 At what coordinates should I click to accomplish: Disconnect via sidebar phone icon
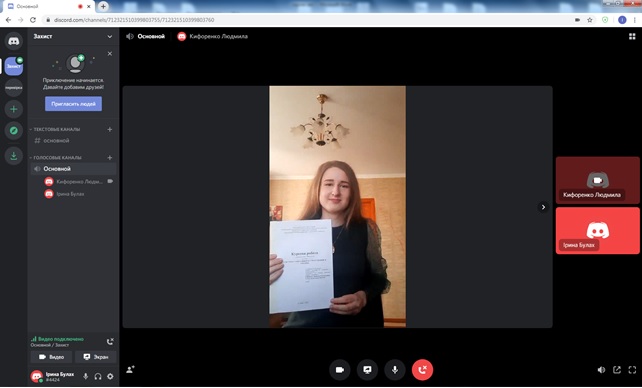pos(110,341)
